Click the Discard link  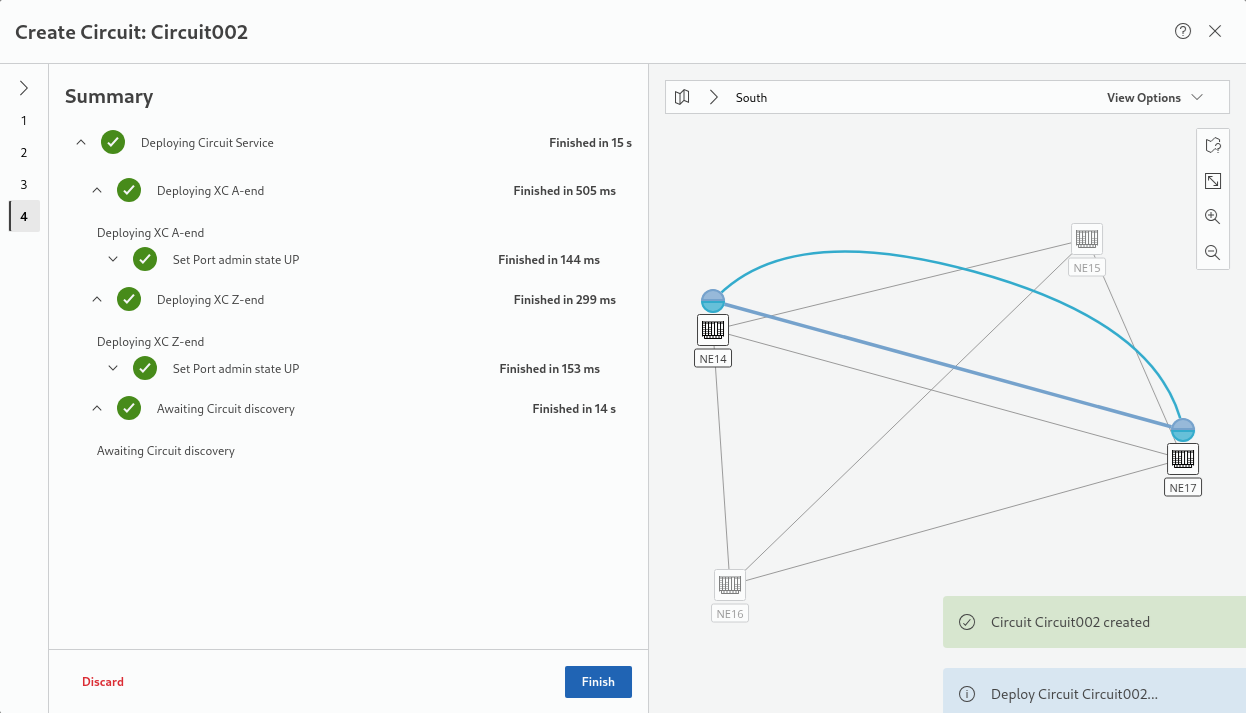(x=103, y=682)
